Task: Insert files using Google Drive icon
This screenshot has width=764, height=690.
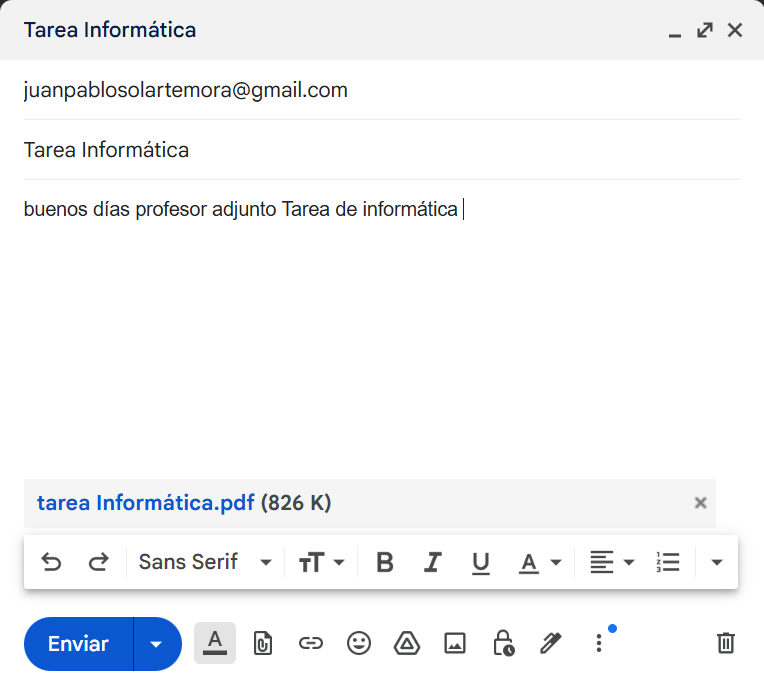Action: click(x=407, y=643)
